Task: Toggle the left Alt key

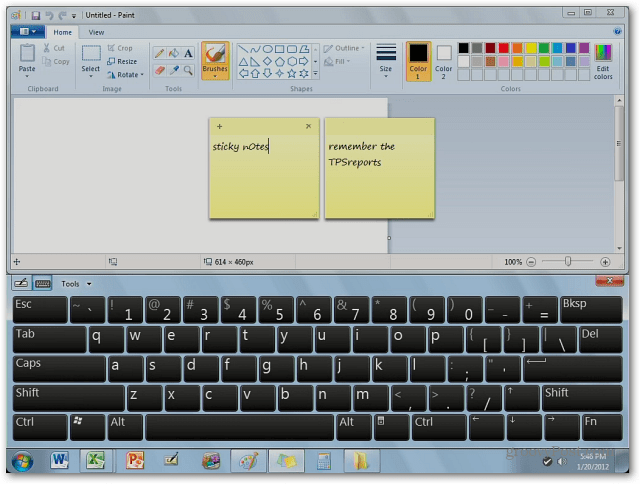Action: [x=126, y=427]
